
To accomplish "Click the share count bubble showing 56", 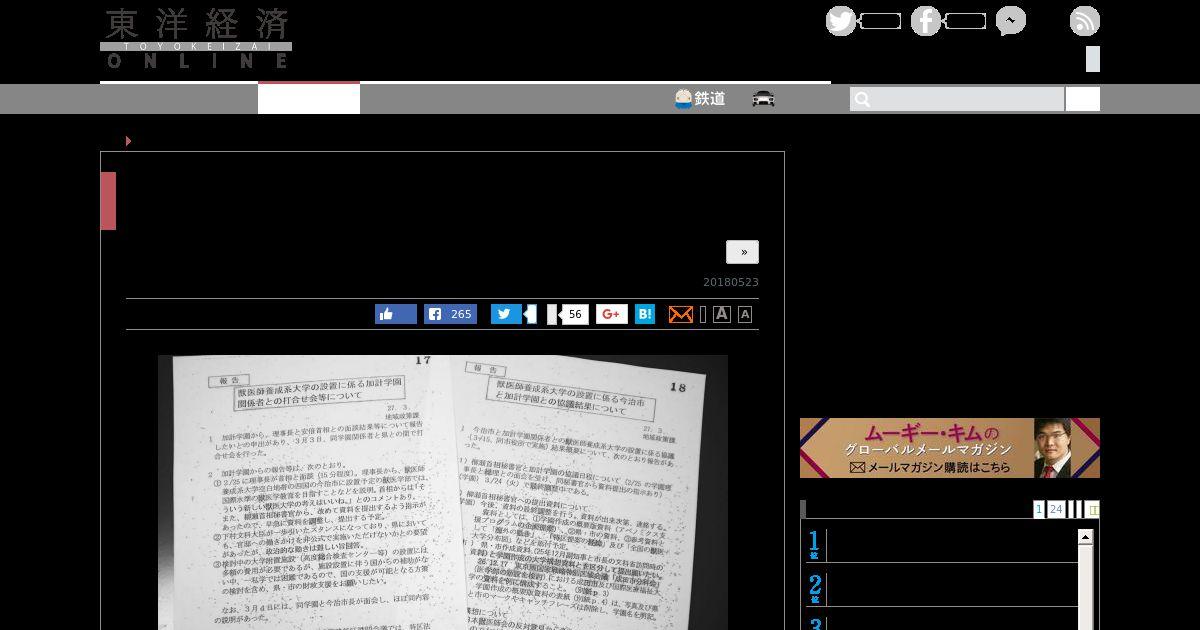I will coord(574,314).
